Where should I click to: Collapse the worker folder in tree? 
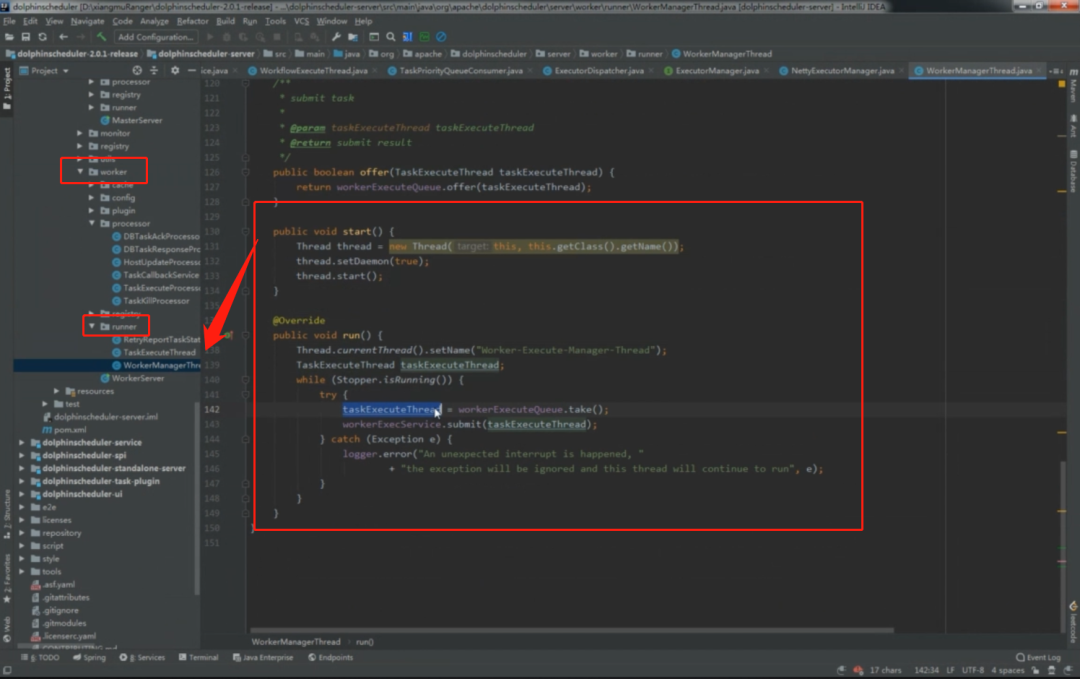pyautogui.click(x=81, y=171)
